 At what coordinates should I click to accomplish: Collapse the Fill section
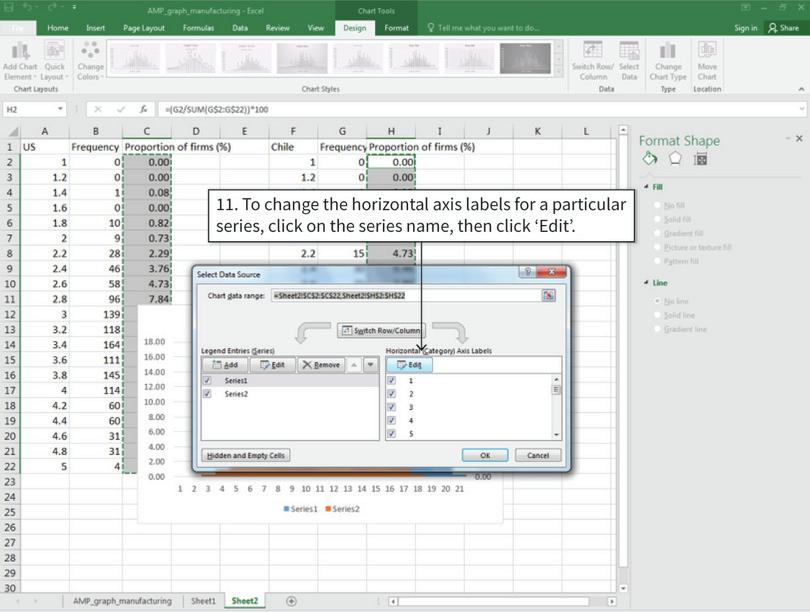(648, 187)
